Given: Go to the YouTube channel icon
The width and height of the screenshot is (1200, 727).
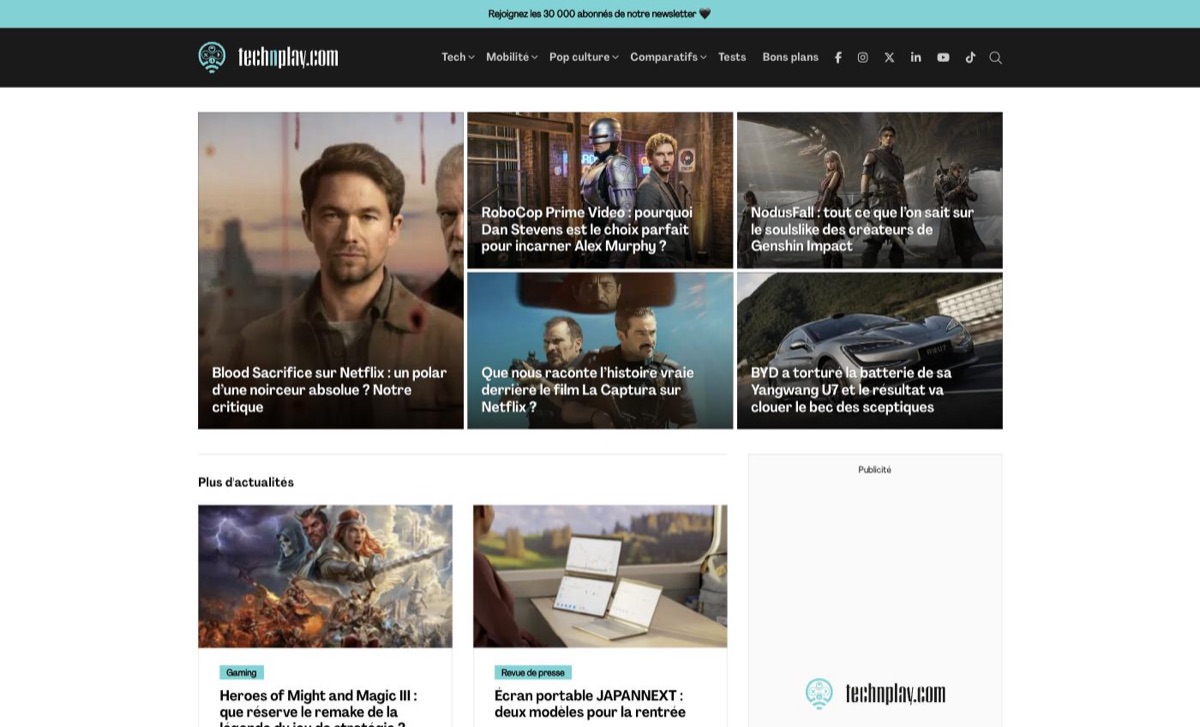Looking at the screenshot, I should (943, 57).
